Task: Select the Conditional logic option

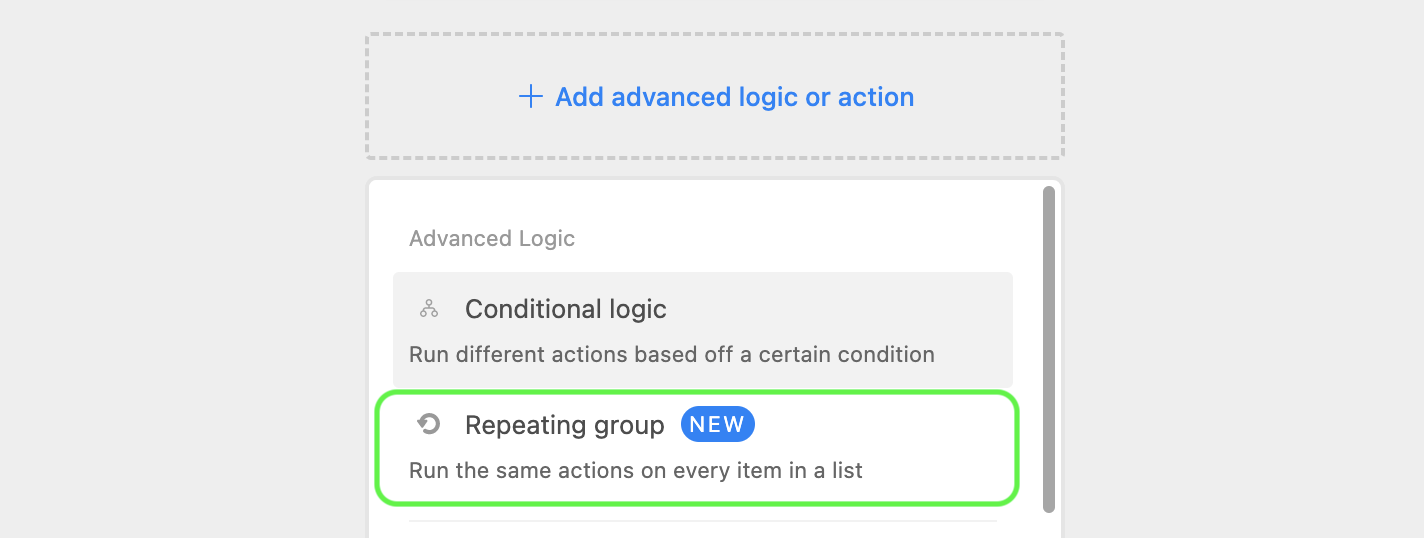Action: pyautogui.click(x=703, y=330)
